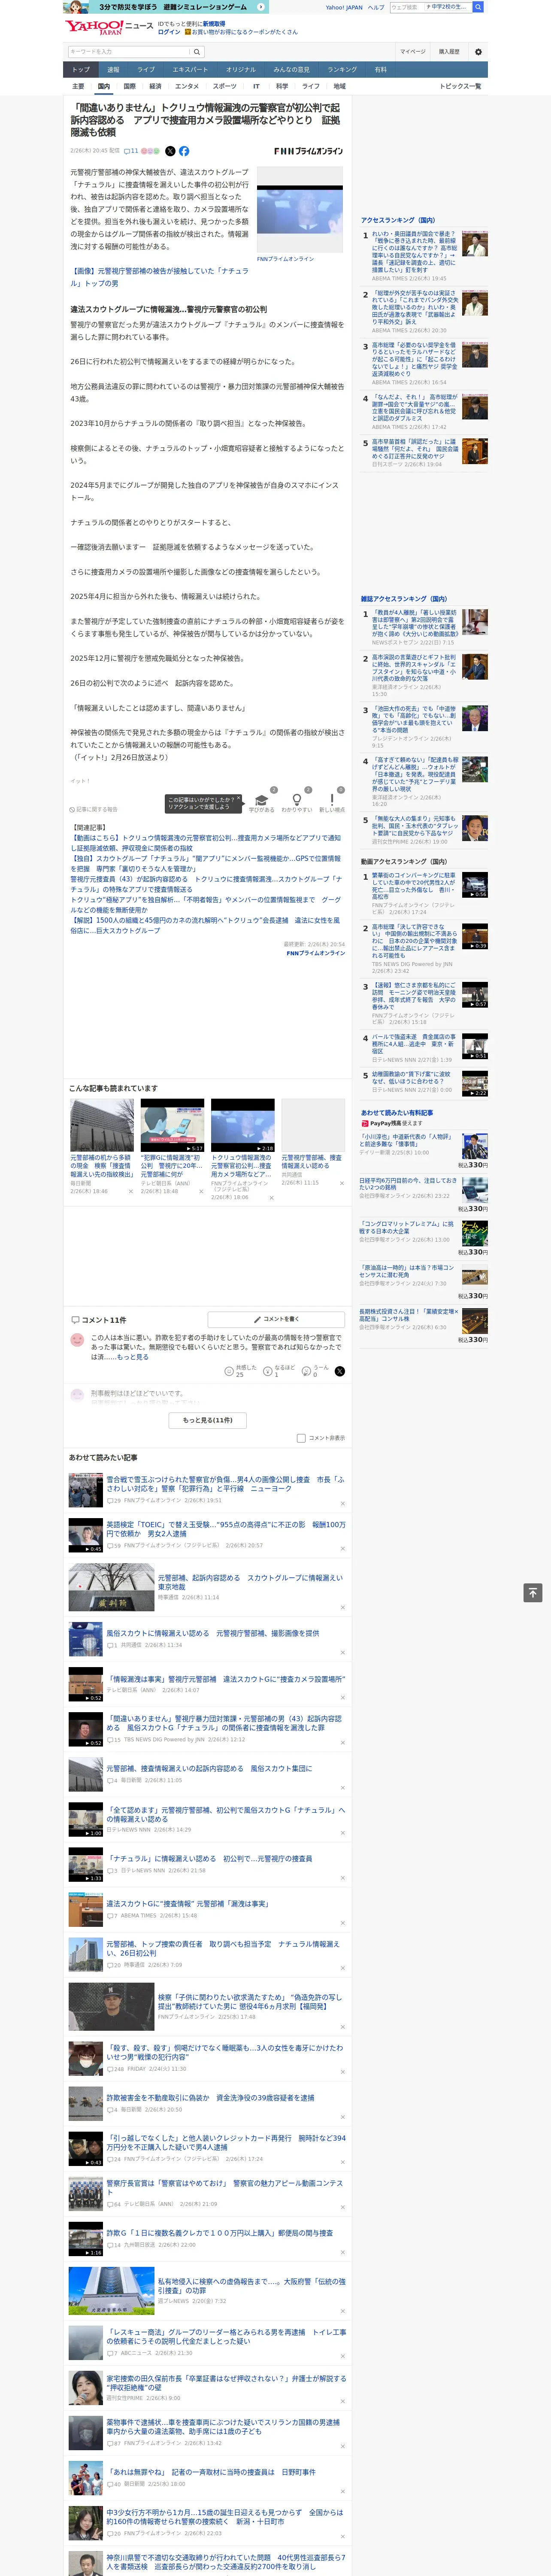Select the トップ tab
This screenshot has height=2576, width=551.
pyautogui.click(x=81, y=70)
